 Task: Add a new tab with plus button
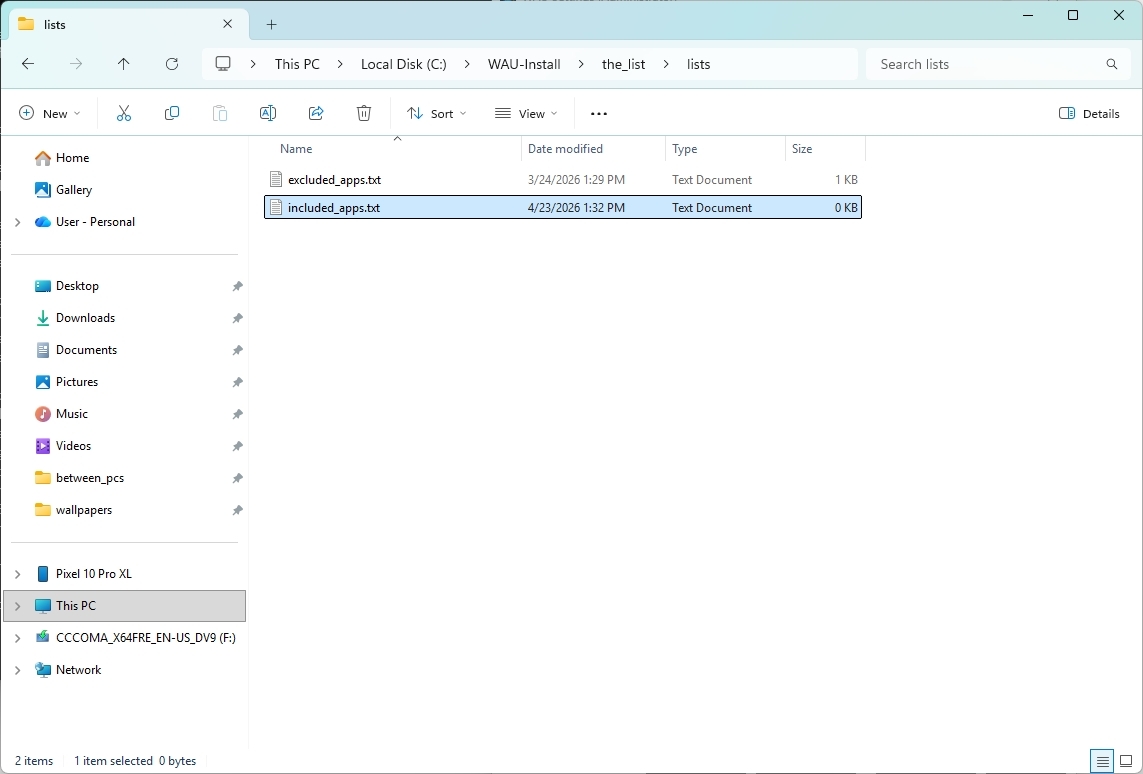click(271, 25)
